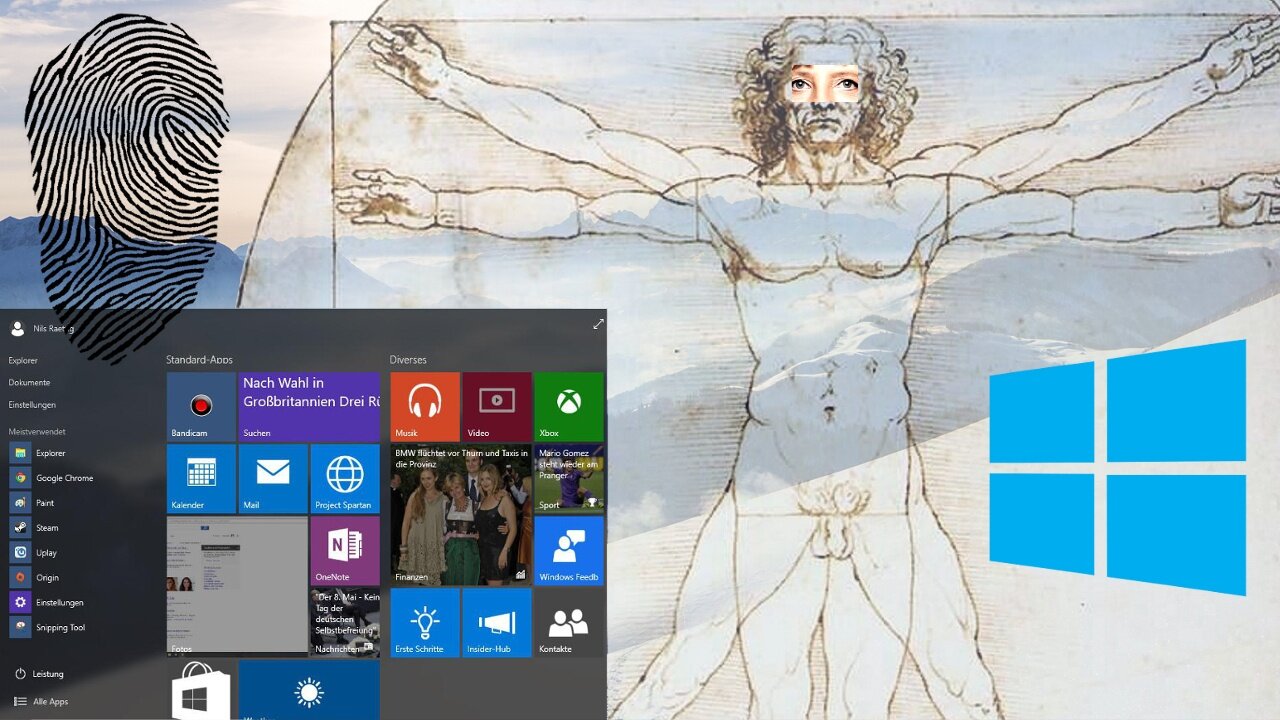
Task: Launch Steam from most used list
Action: (47, 528)
